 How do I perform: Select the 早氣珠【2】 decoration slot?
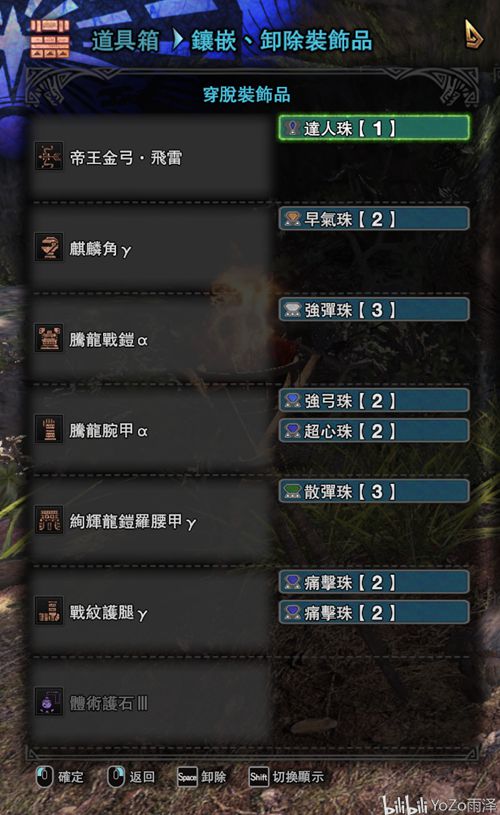(374, 219)
